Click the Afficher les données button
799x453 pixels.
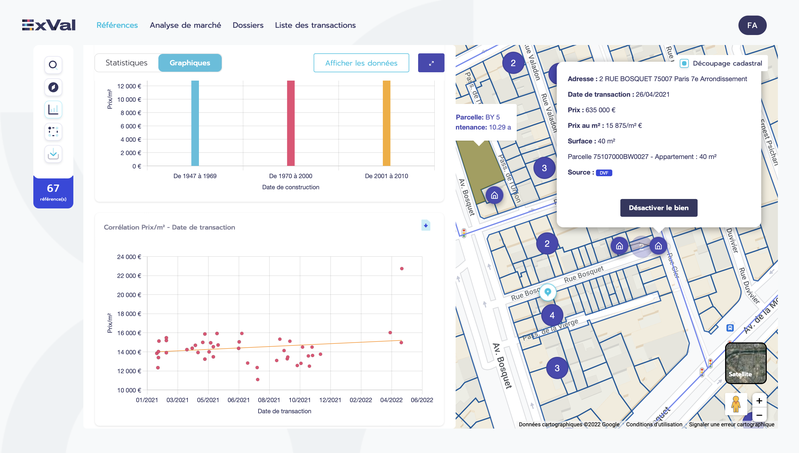click(x=361, y=63)
